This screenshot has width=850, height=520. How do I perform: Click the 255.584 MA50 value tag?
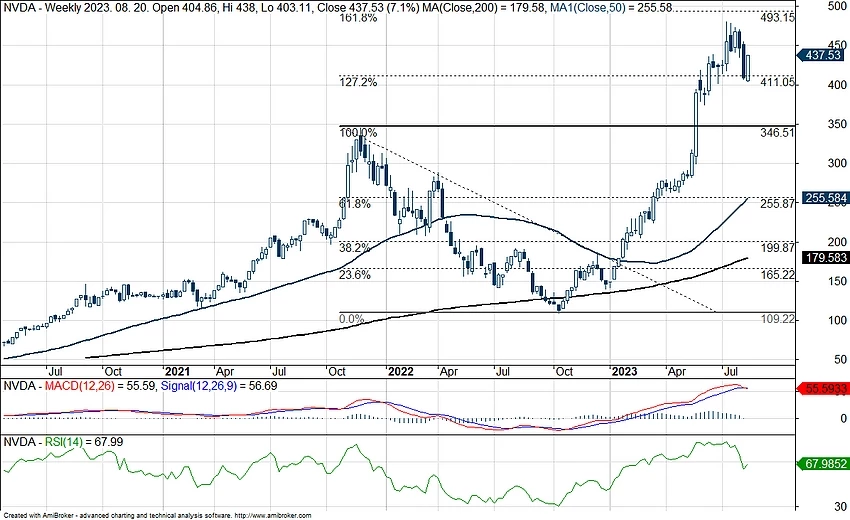pyautogui.click(x=824, y=198)
